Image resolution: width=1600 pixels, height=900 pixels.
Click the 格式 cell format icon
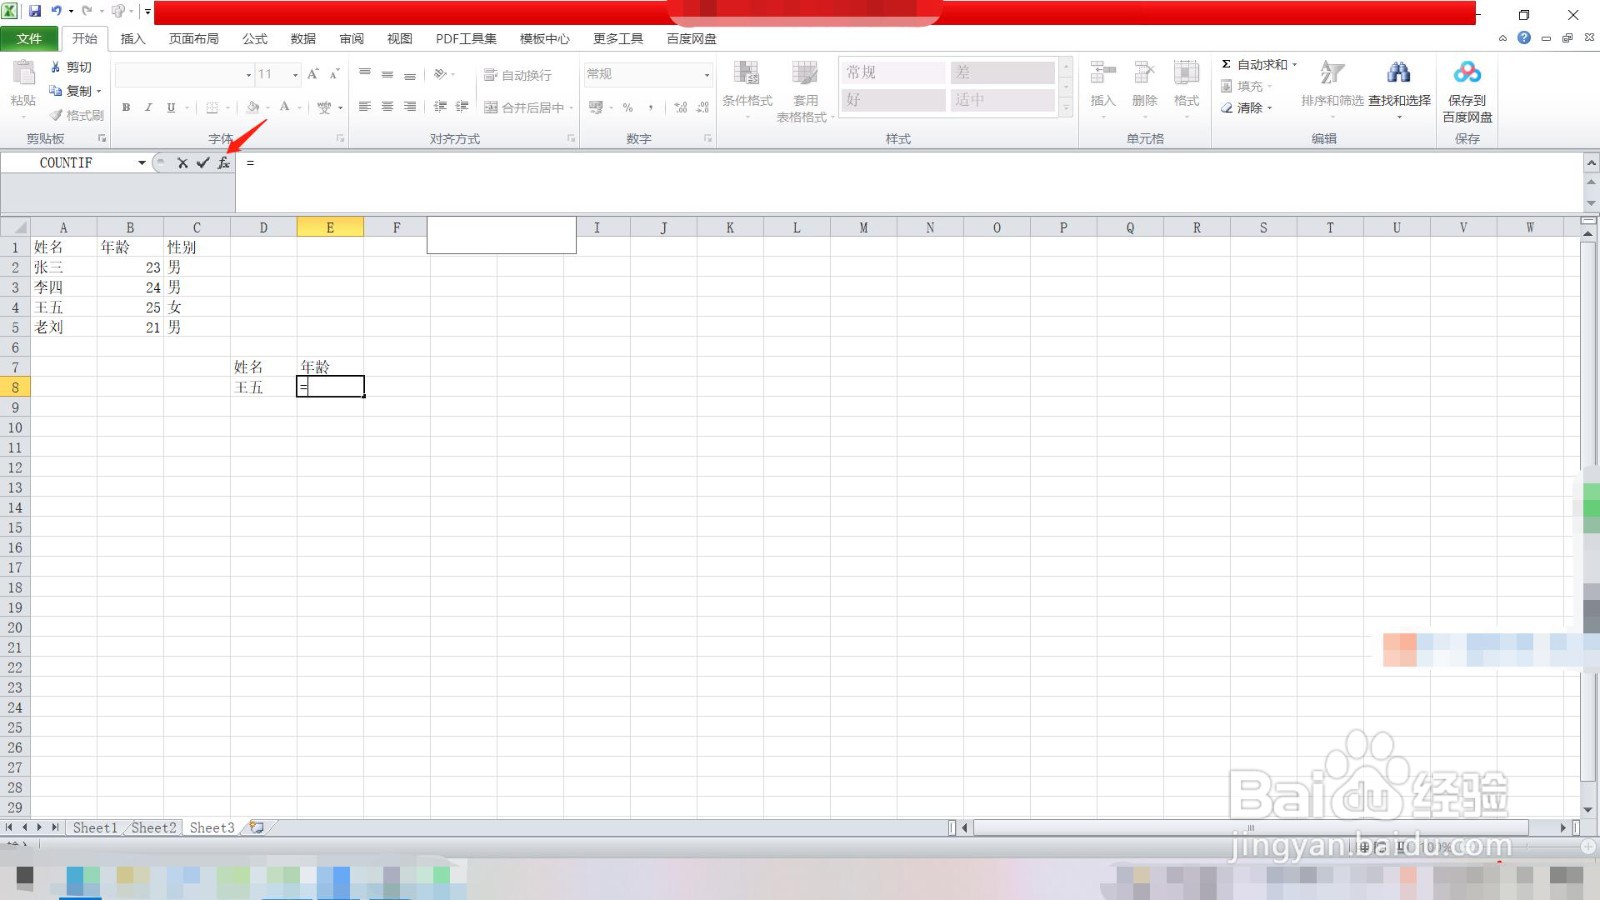(x=1187, y=73)
